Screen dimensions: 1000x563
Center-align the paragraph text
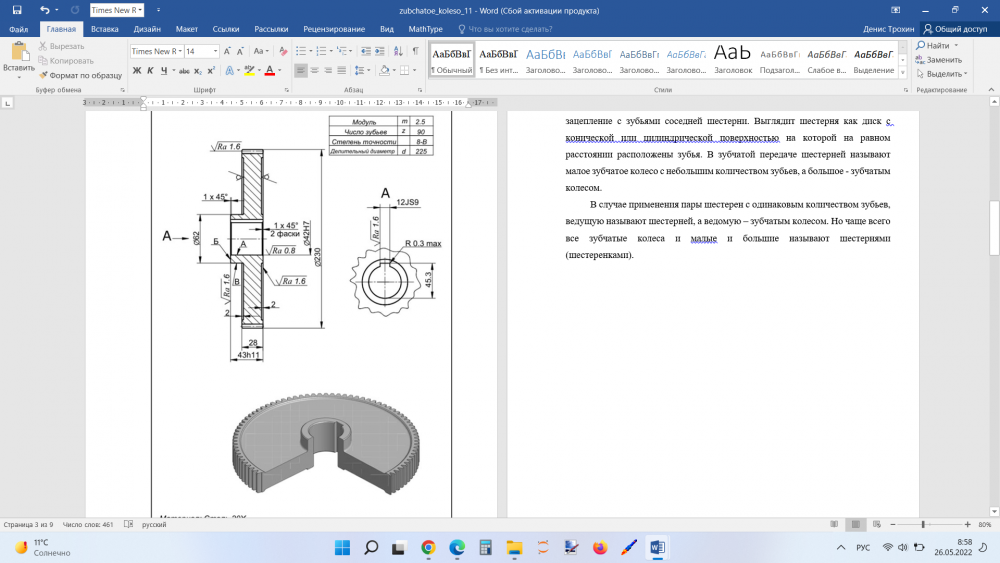[314, 70]
